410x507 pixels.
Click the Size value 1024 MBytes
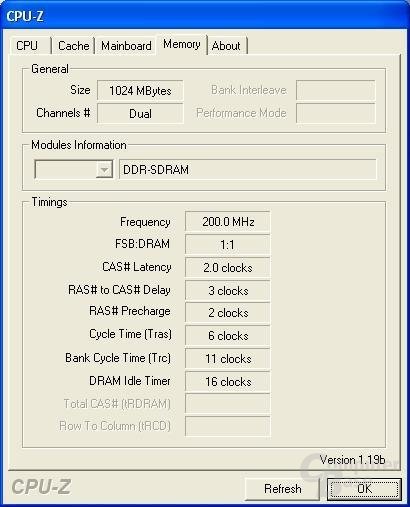click(x=140, y=90)
